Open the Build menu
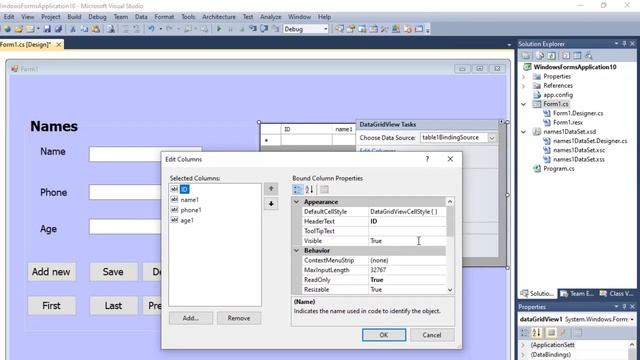The height and width of the screenshot is (360, 640). [x=74, y=17]
